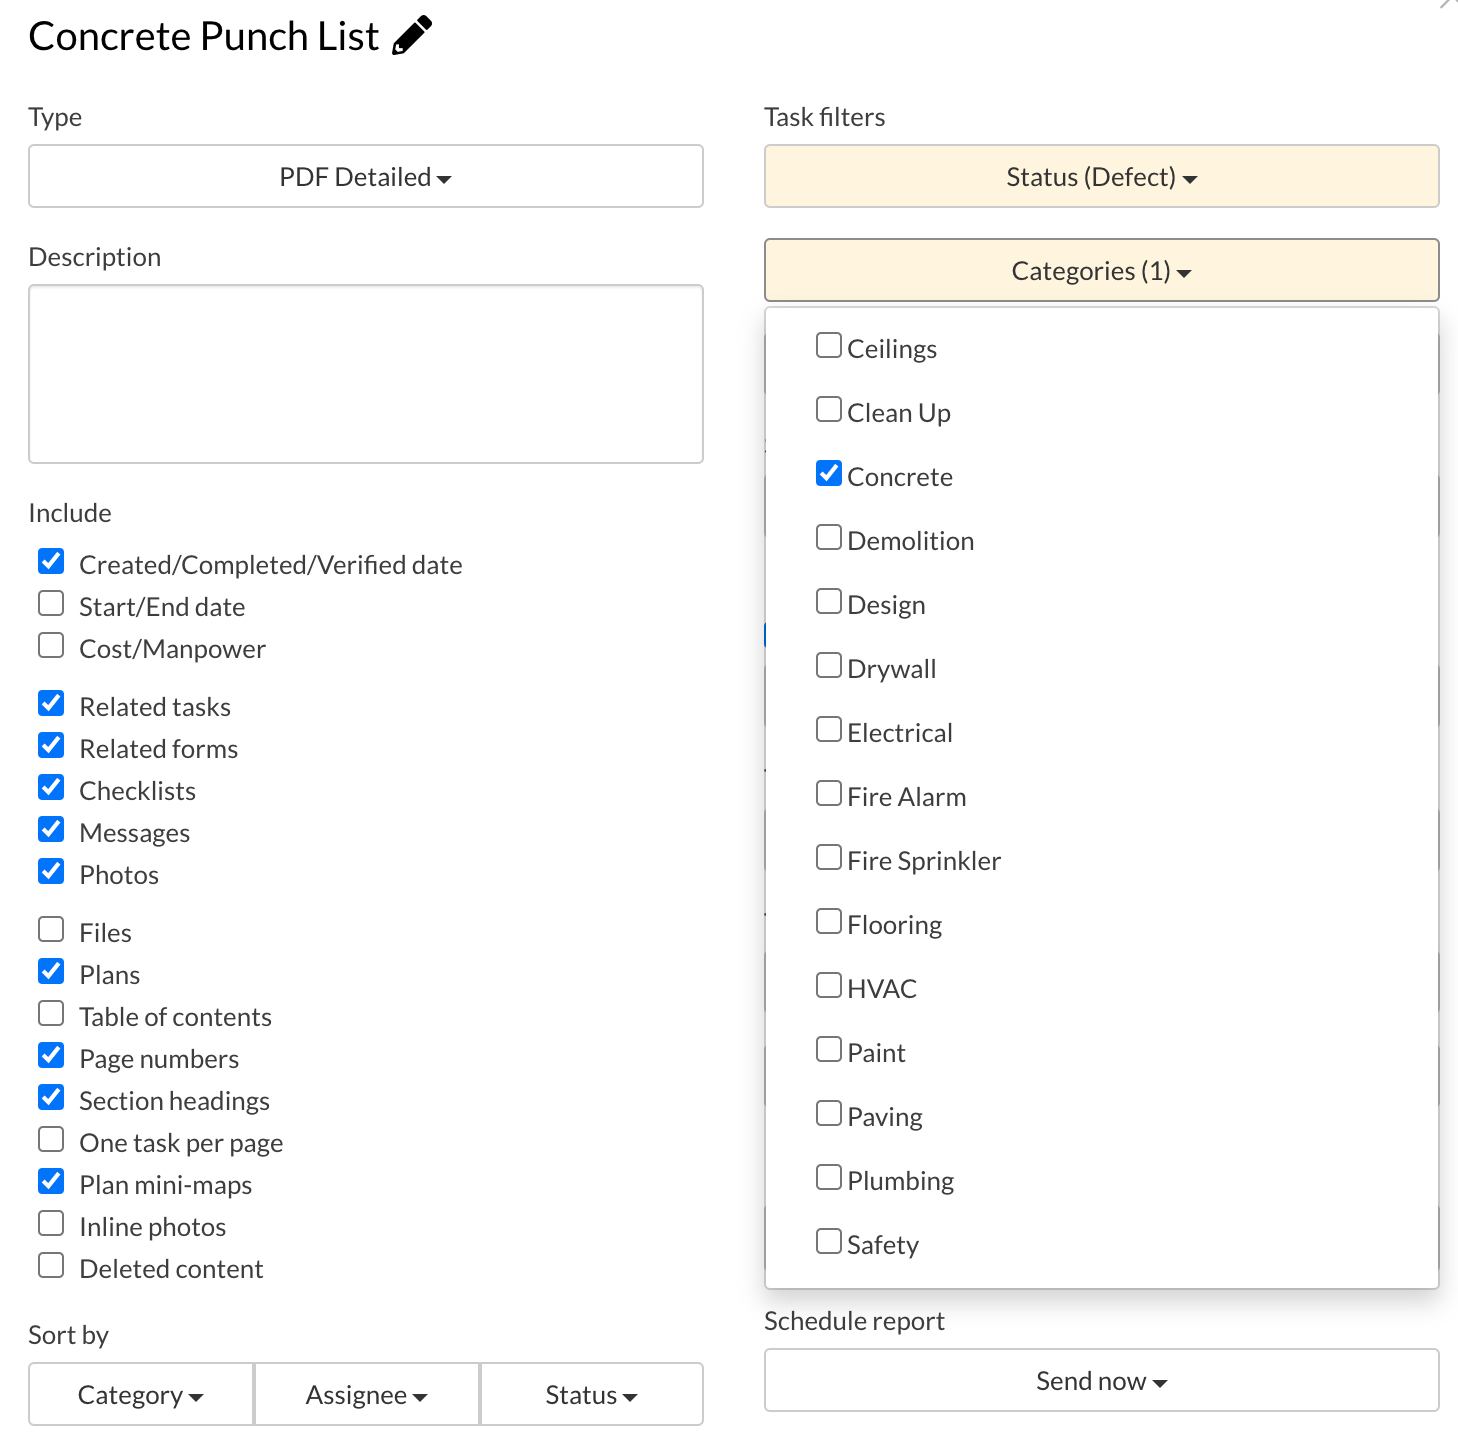
Task: Open the PDF Detailed type dropdown
Action: point(366,177)
